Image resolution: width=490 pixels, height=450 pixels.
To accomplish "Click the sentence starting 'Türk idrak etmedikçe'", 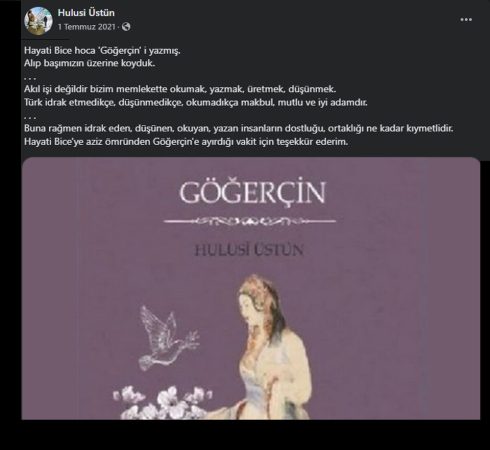I will [196, 102].
